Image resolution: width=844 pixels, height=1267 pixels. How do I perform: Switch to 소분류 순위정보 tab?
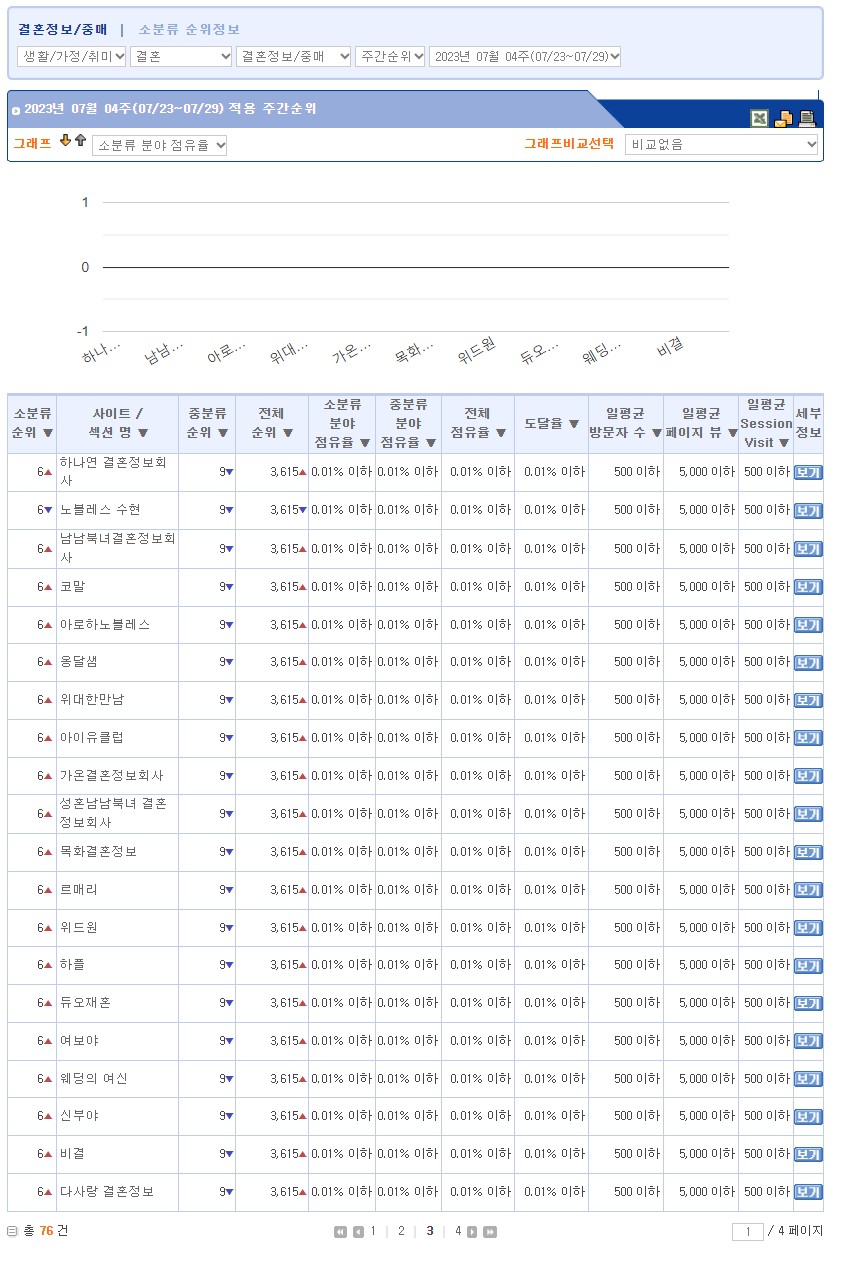click(x=189, y=30)
